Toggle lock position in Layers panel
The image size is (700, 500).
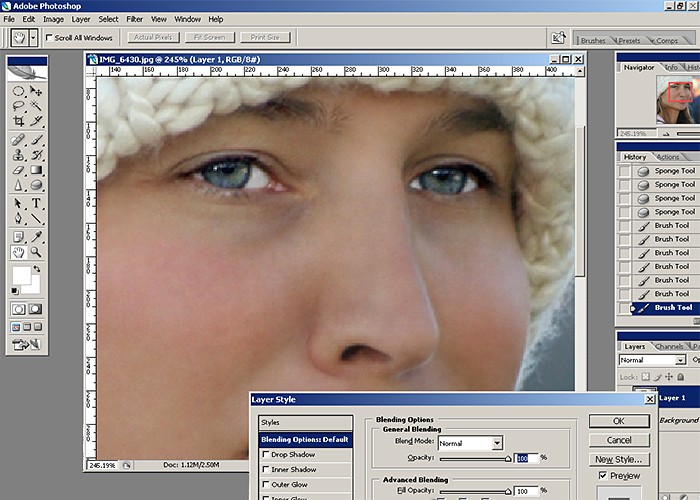(x=669, y=377)
